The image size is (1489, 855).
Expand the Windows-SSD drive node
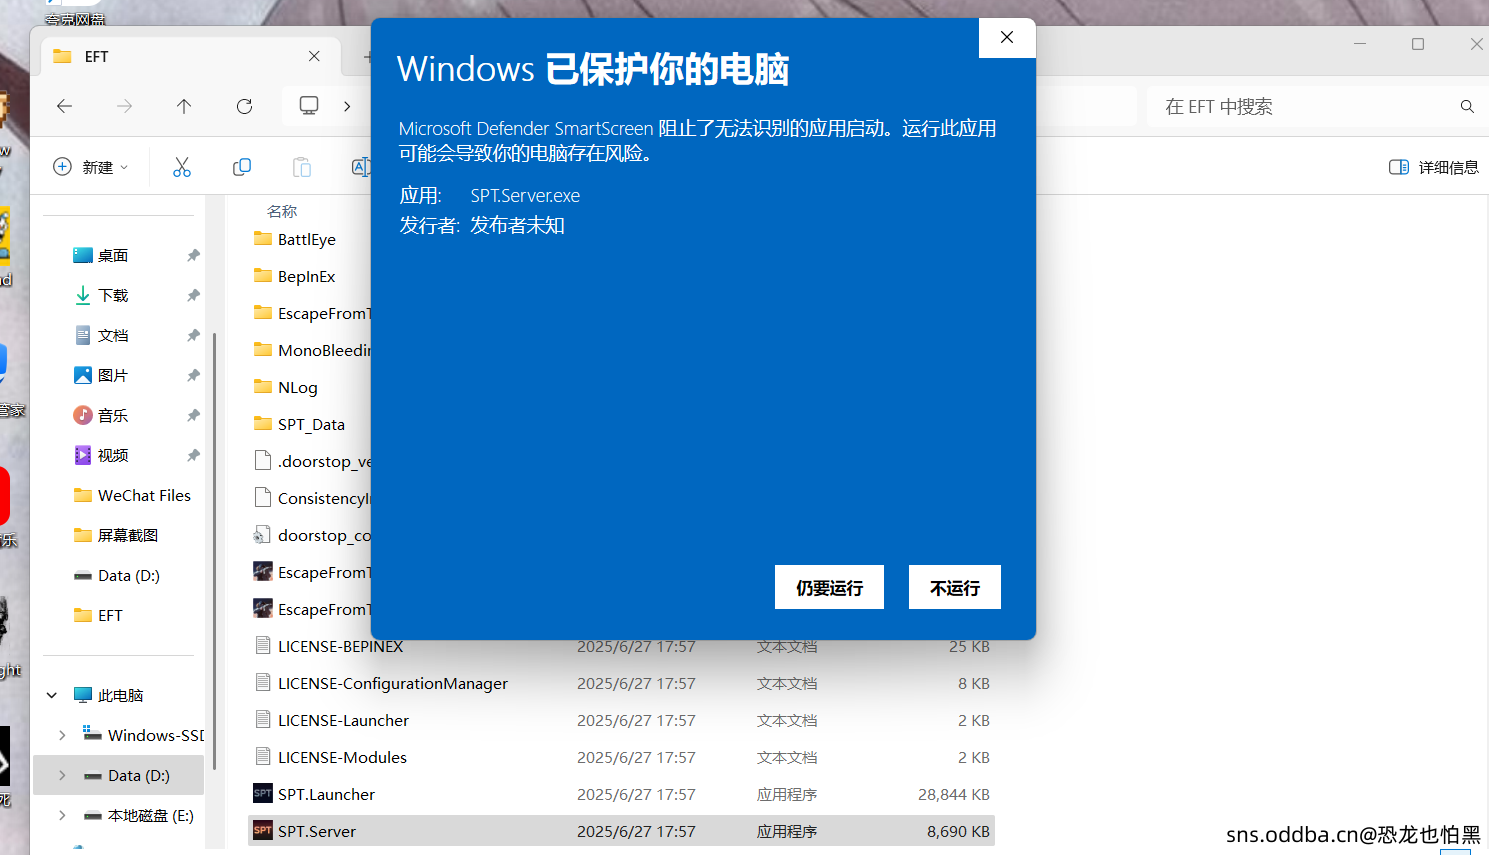click(x=62, y=735)
